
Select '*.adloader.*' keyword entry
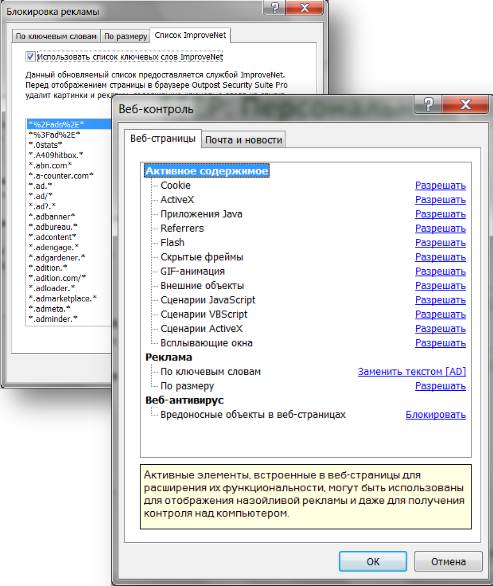52,288
